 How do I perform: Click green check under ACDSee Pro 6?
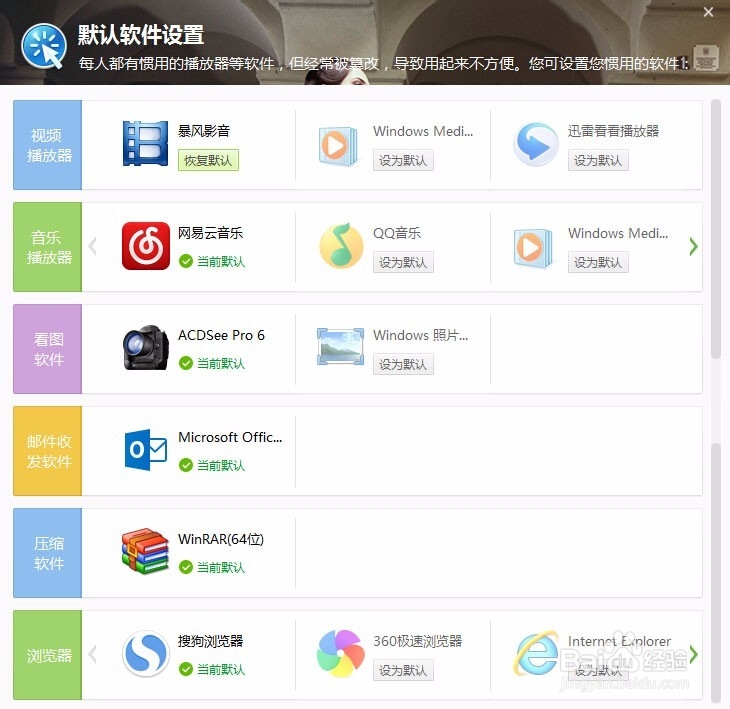point(186,363)
